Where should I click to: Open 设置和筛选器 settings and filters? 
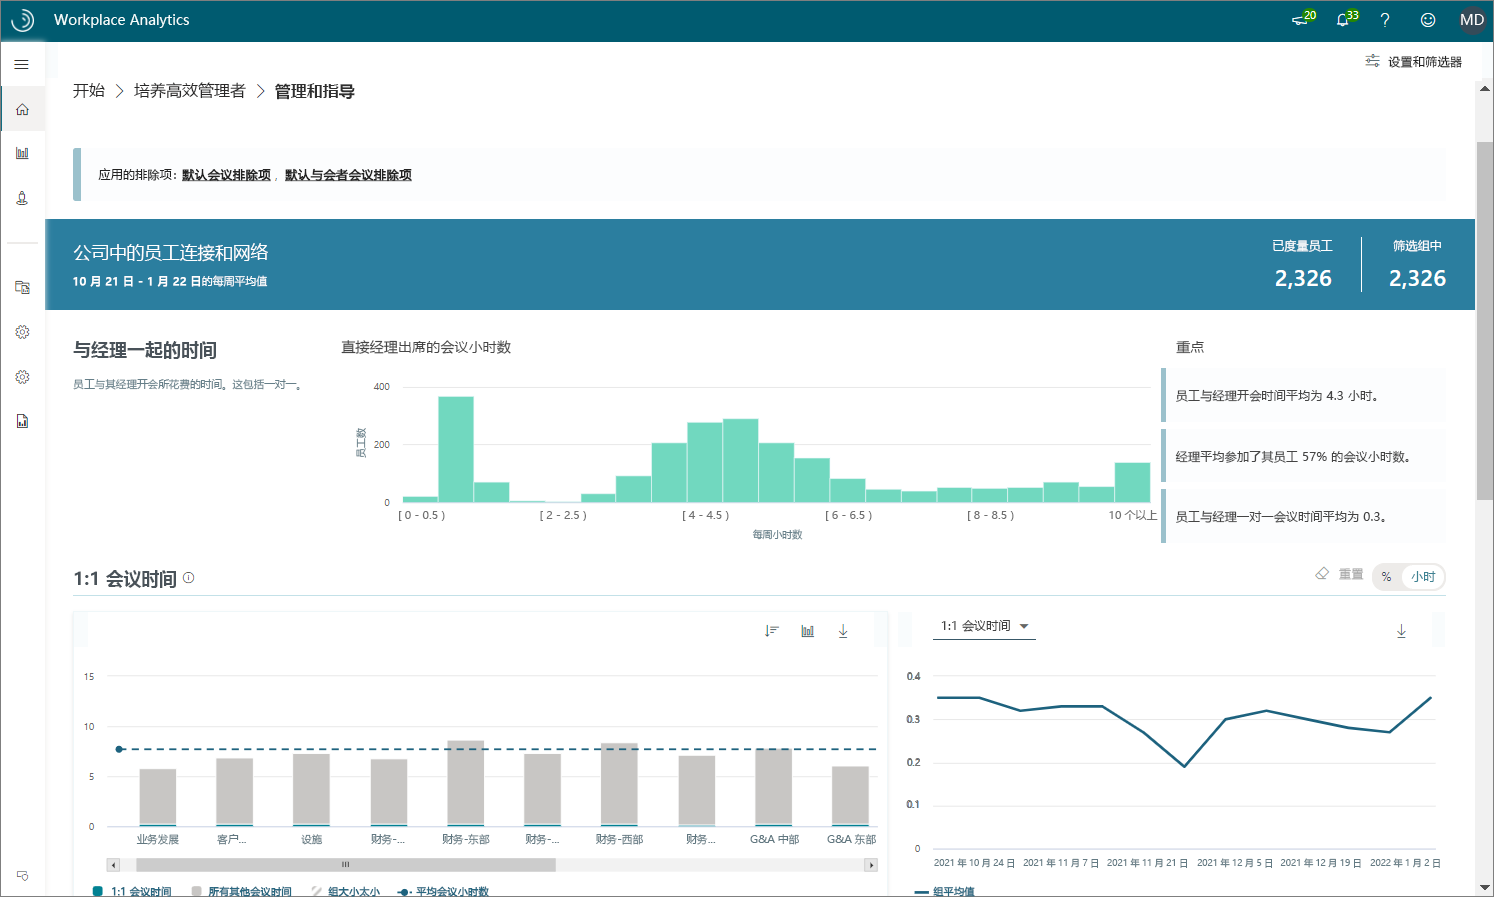tap(1414, 62)
